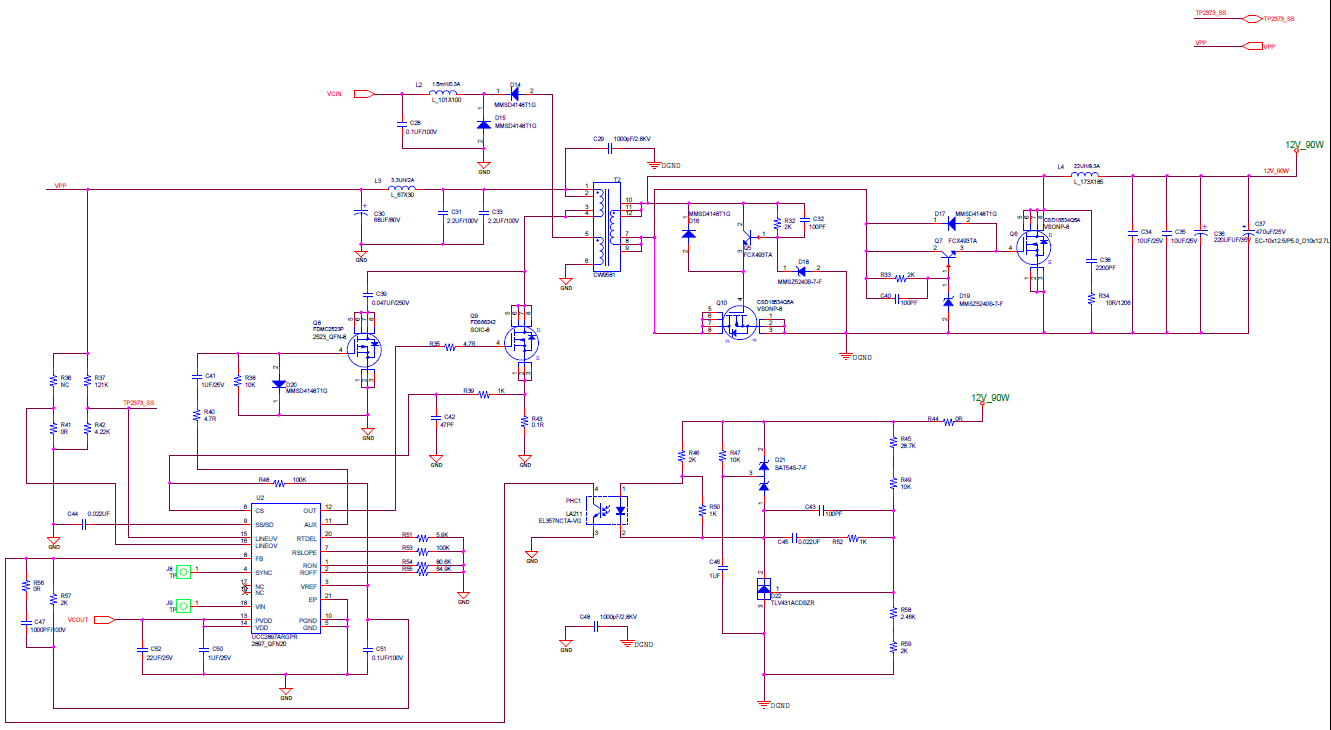Viewport: 1331px width, 730px height.
Task: Click the 22UH/9.3A inductor value
Action: coord(1087,165)
